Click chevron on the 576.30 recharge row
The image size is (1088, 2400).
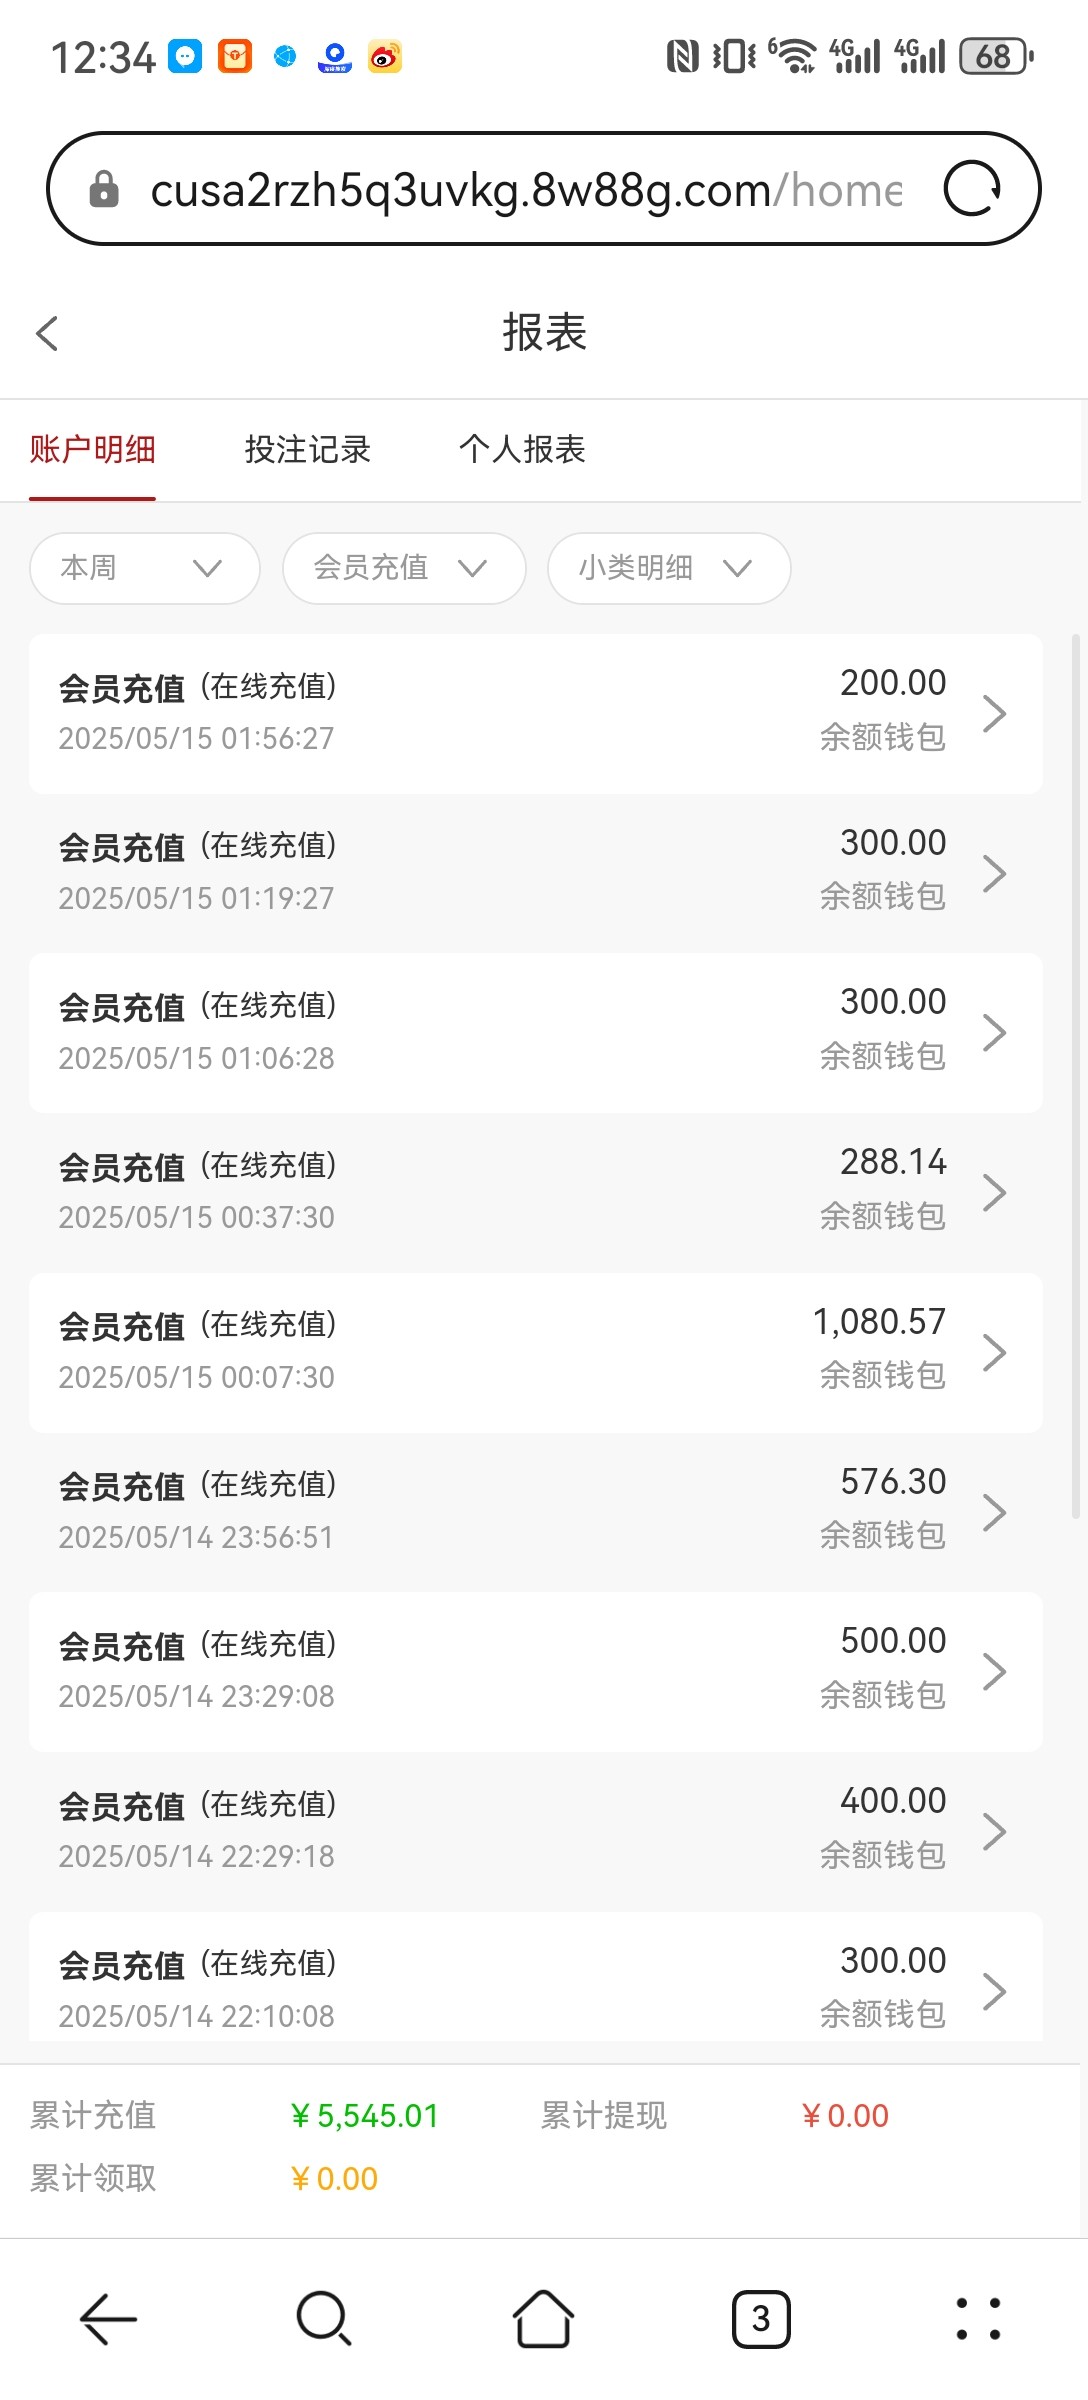pos(994,1512)
